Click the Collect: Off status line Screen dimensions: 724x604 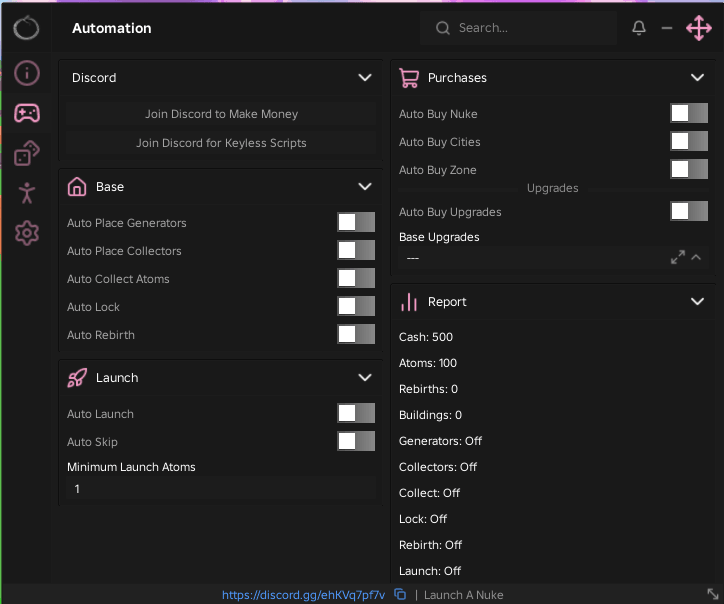coord(429,493)
